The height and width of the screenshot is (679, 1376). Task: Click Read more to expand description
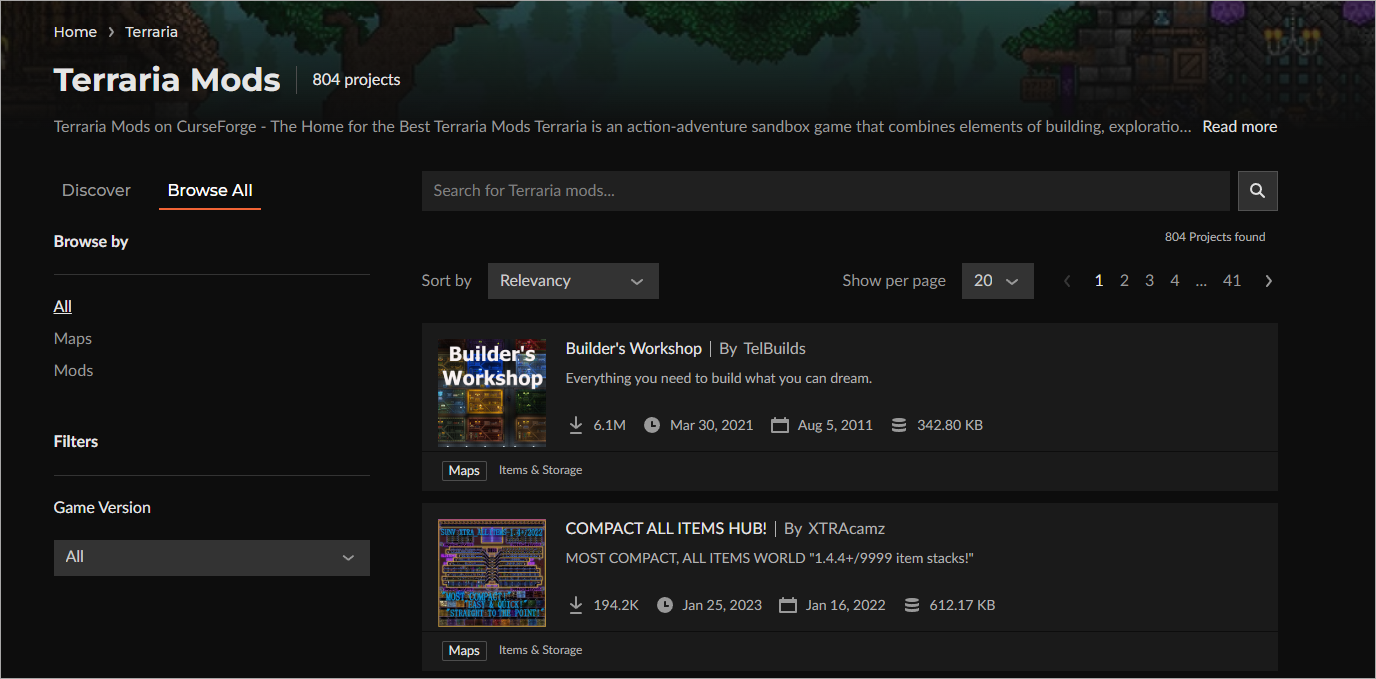[1240, 127]
